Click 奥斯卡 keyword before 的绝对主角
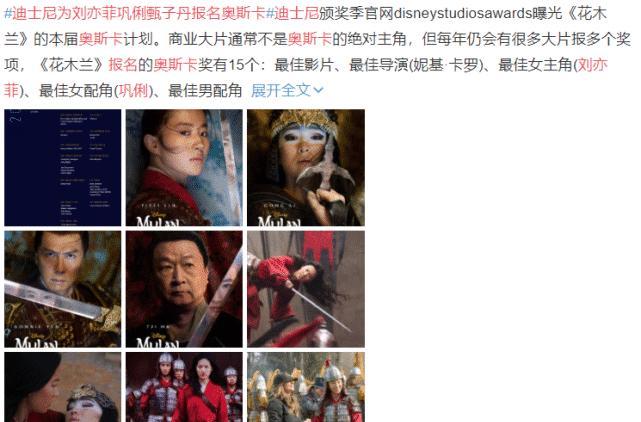Screen dimensions: 641x422 [310, 39]
